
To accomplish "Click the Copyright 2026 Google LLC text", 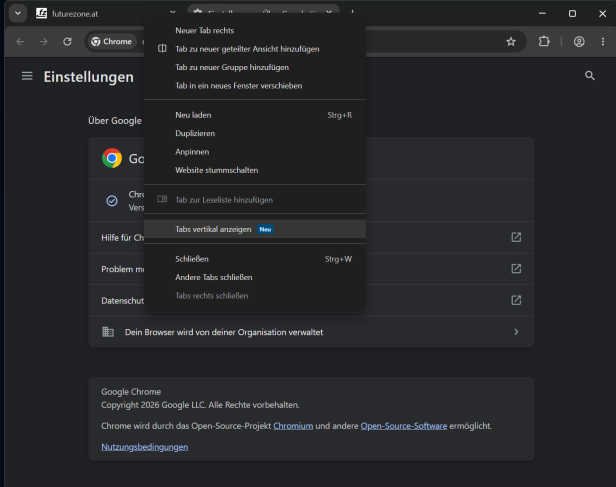I will 200,405.
